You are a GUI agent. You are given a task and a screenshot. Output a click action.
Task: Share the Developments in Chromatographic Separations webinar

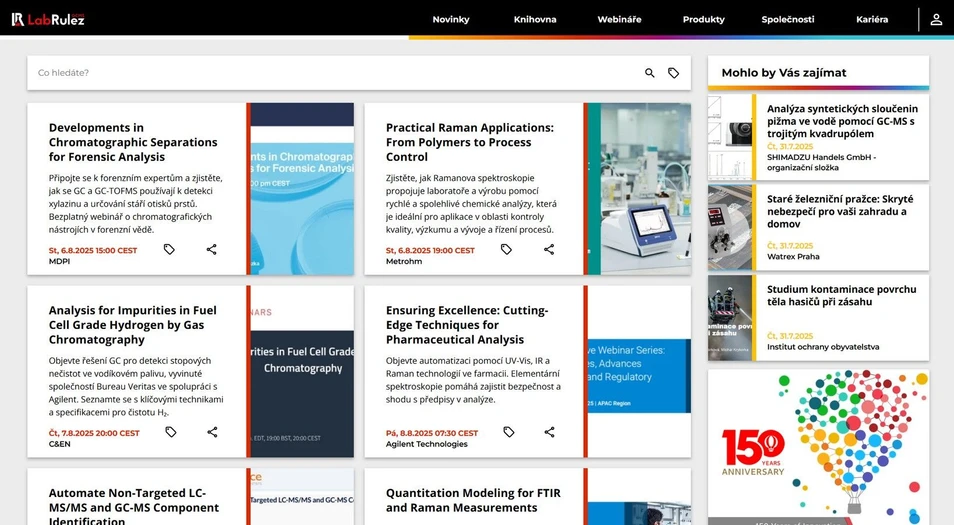pos(212,250)
